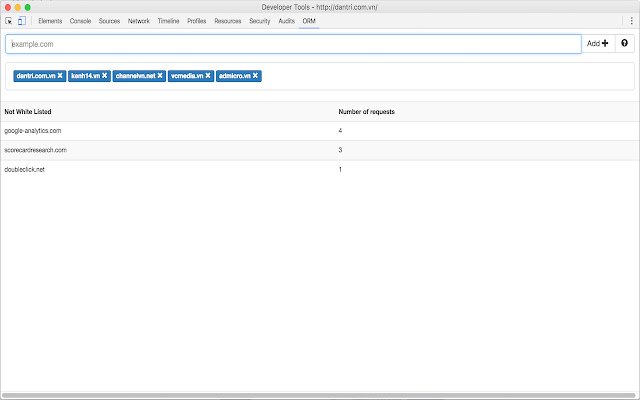
Task: Click the Add plus button
Action: pyautogui.click(x=598, y=43)
